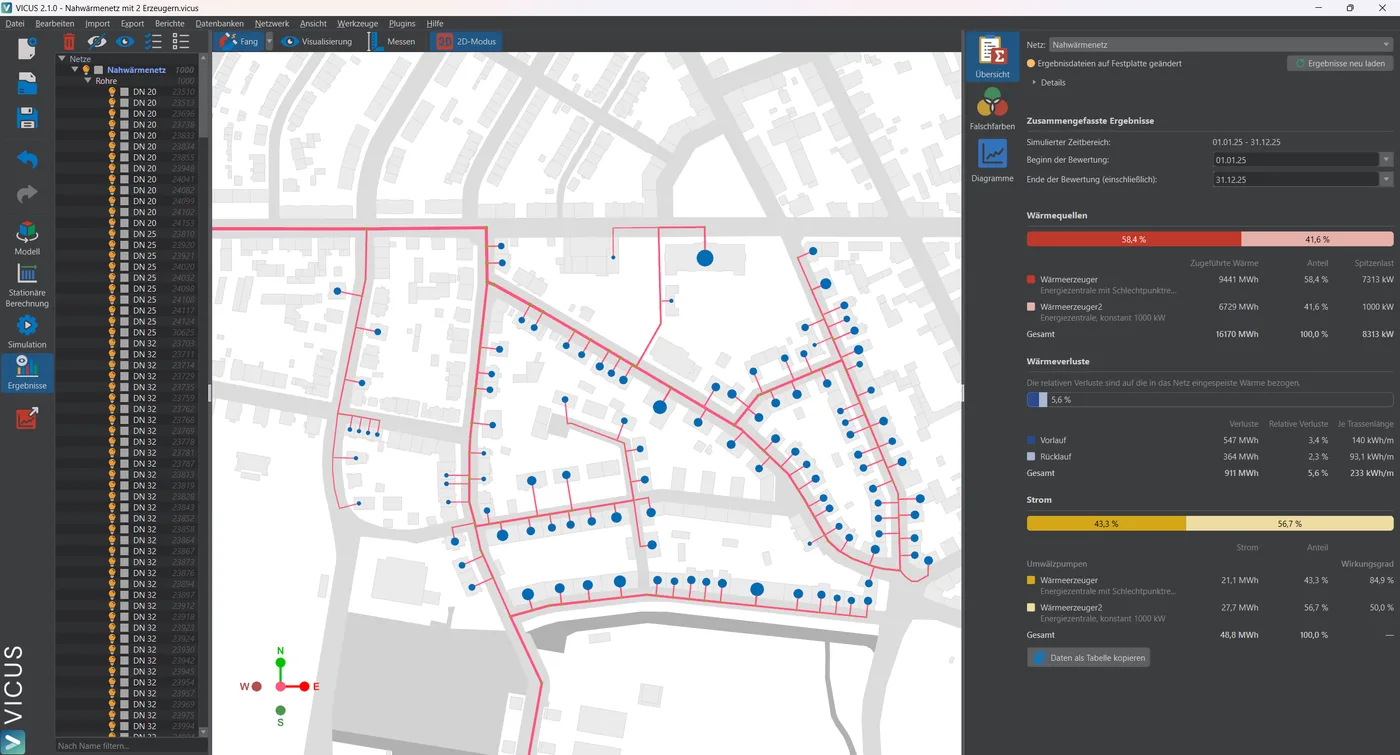The height and width of the screenshot is (755, 1400).
Task: Open the Visualisierung options
Action: pos(317,42)
